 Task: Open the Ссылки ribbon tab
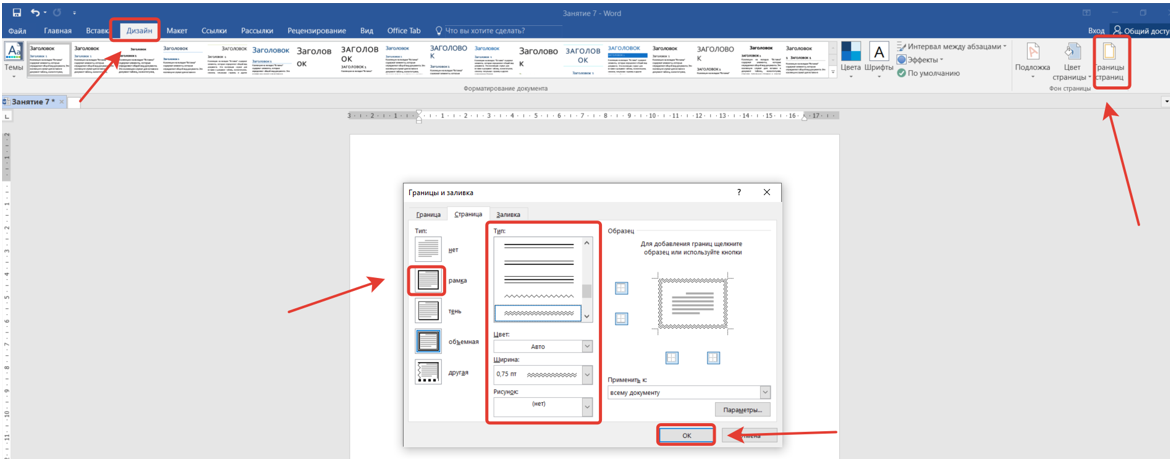(214, 31)
